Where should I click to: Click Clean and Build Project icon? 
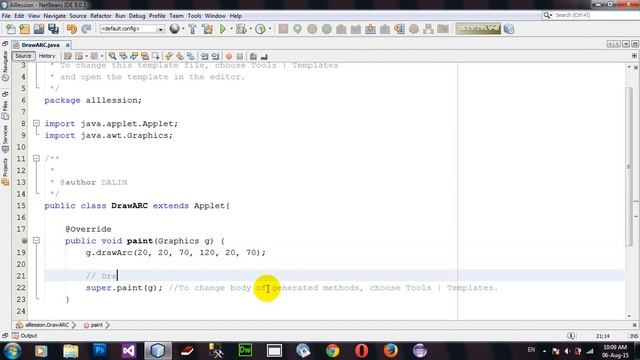(207, 29)
